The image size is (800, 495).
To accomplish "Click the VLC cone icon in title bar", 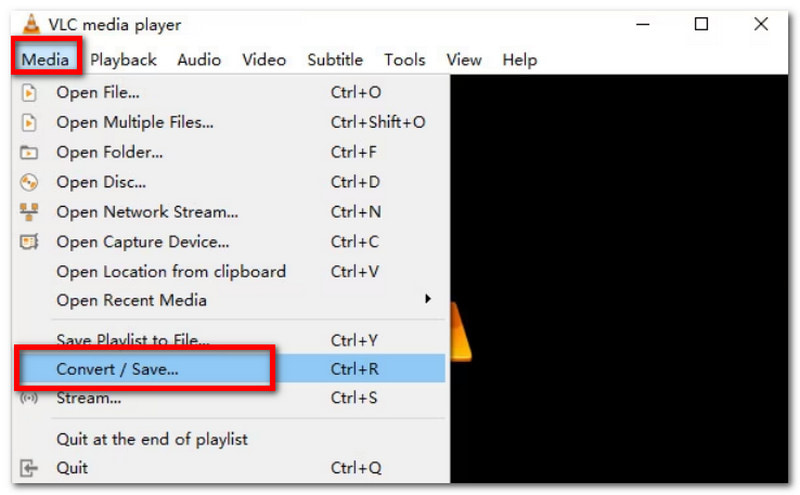I will pos(32,24).
